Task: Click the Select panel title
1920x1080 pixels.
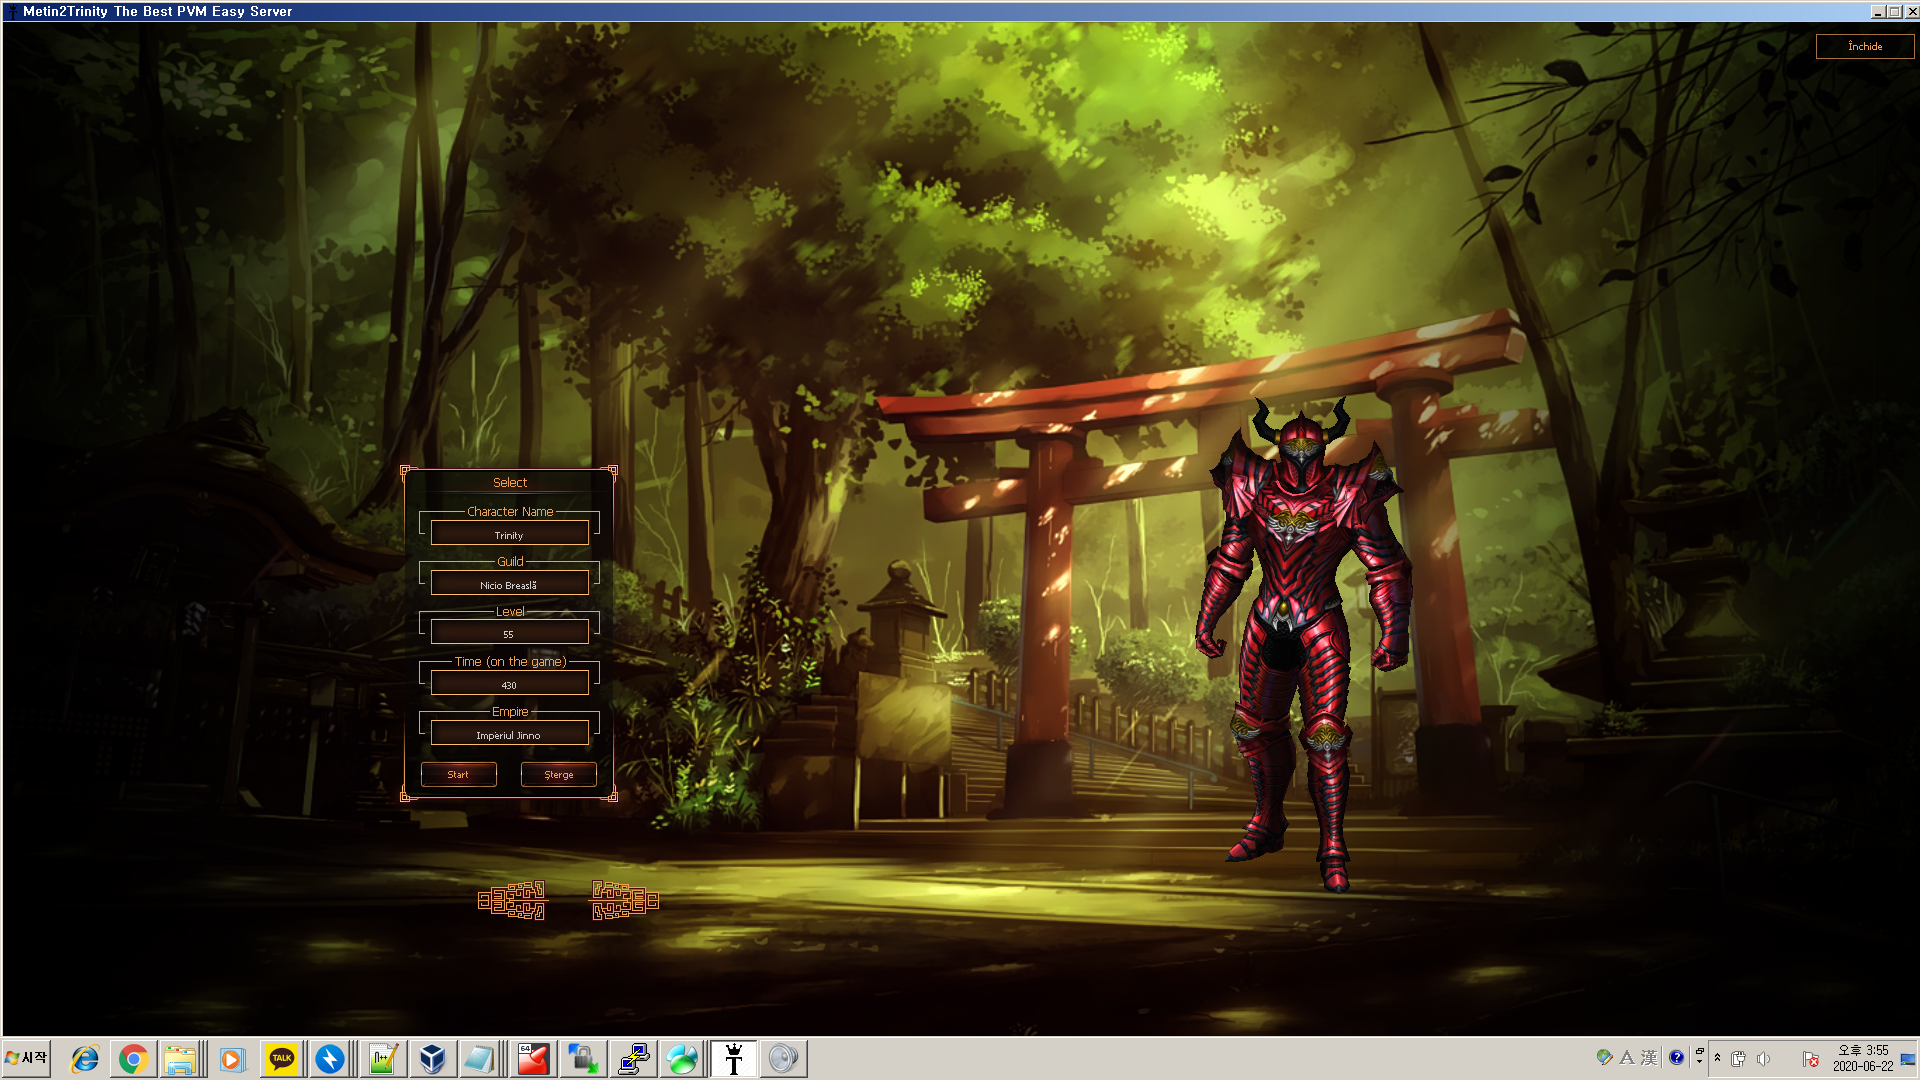Action: click(x=510, y=482)
